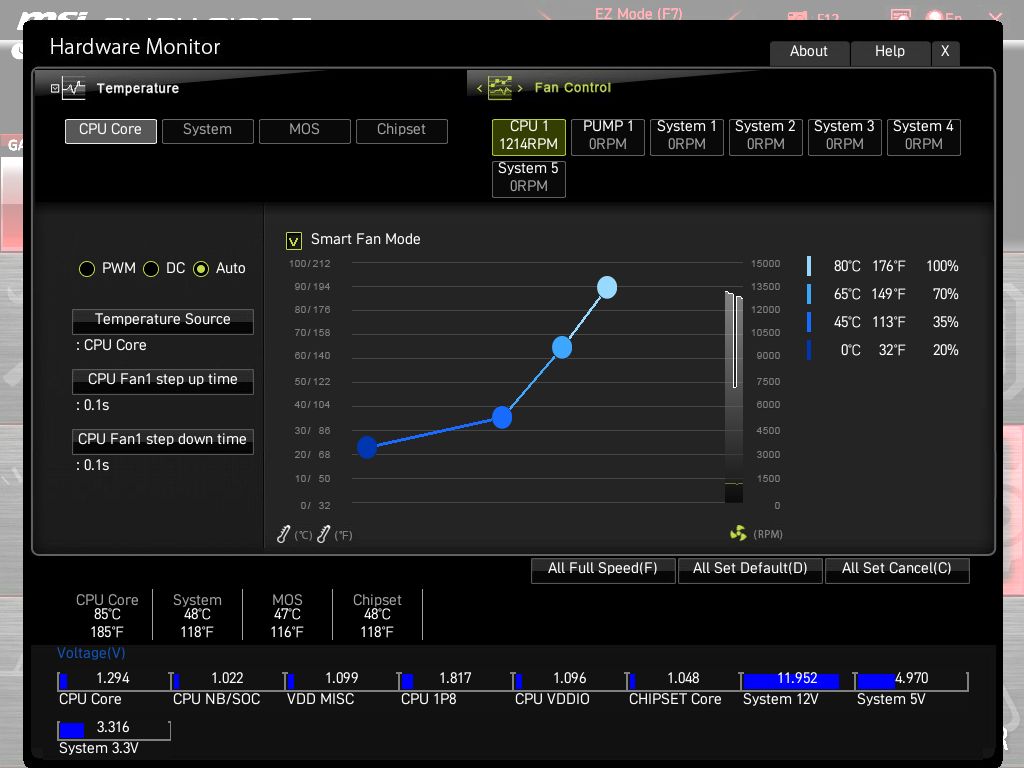Click the CPU 1P8 1.817 voltage bar

455,680
